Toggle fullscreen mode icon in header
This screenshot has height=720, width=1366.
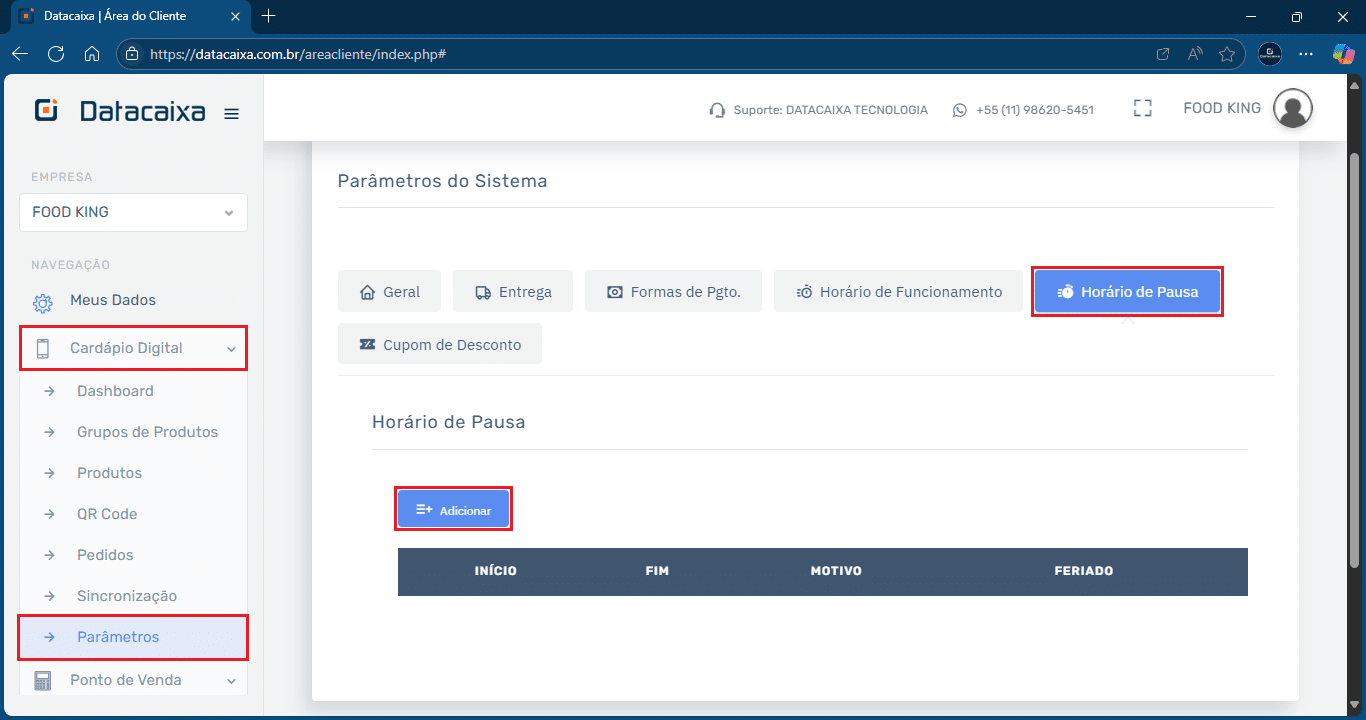(1143, 109)
